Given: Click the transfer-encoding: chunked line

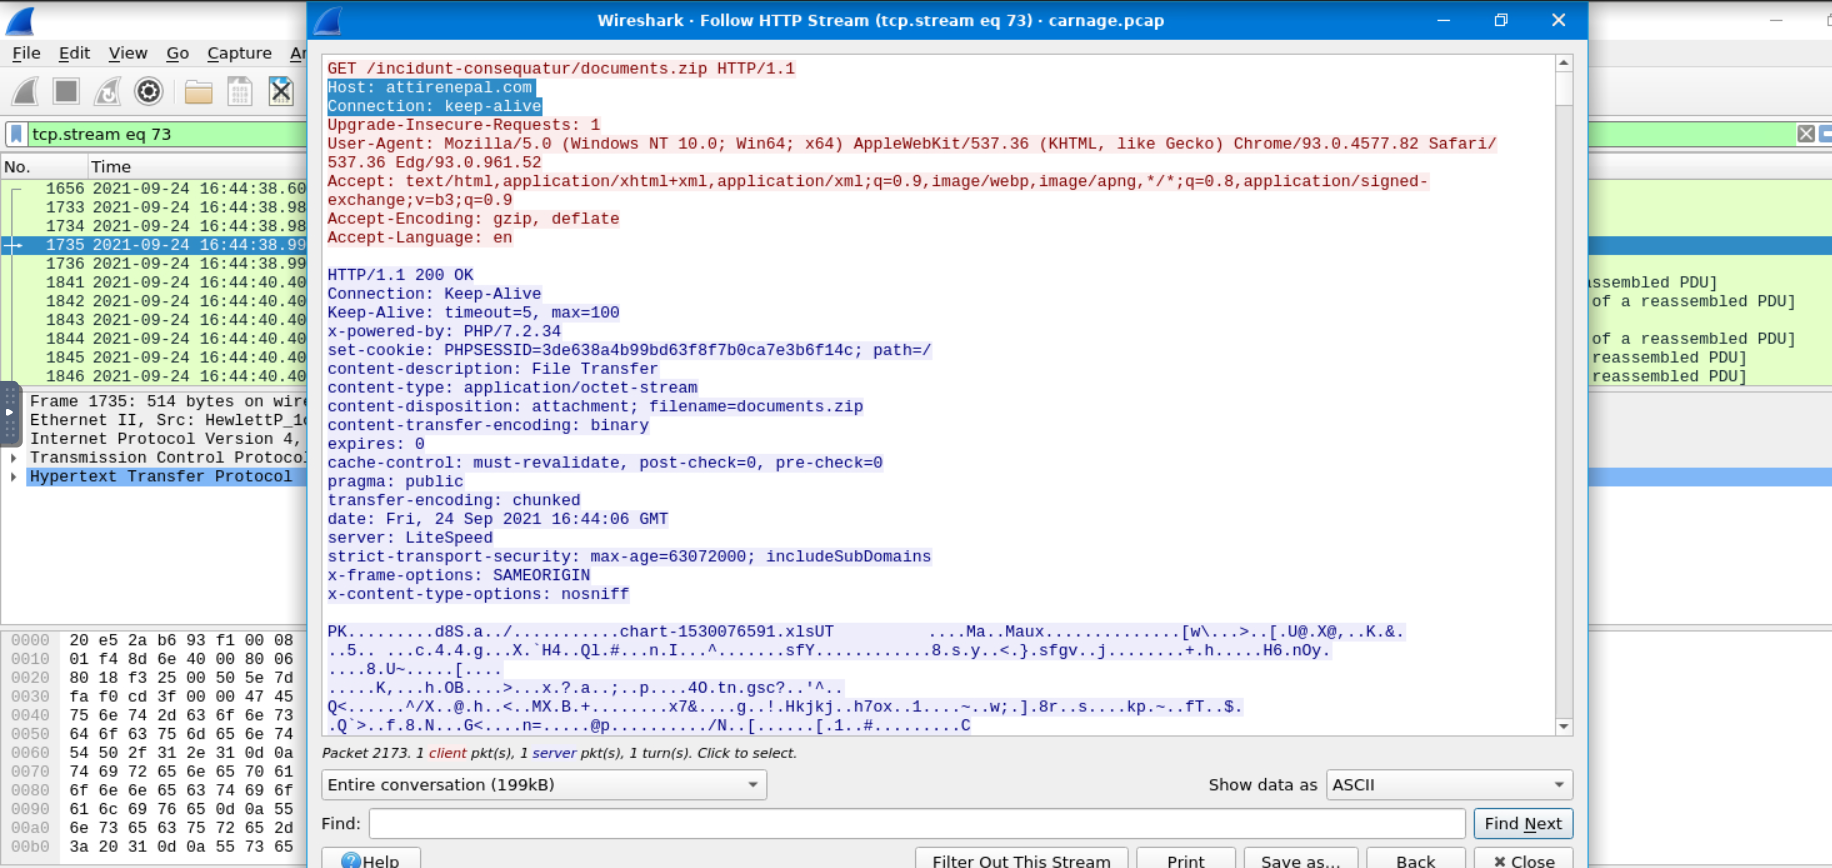Looking at the screenshot, I should click(454, 500).
